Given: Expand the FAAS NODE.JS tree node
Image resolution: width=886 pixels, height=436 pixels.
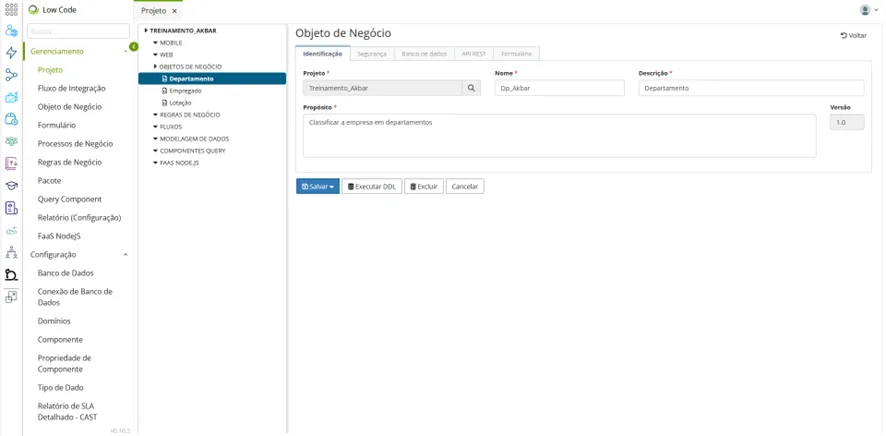Looking at the screenshot, I should coord(155,163).
